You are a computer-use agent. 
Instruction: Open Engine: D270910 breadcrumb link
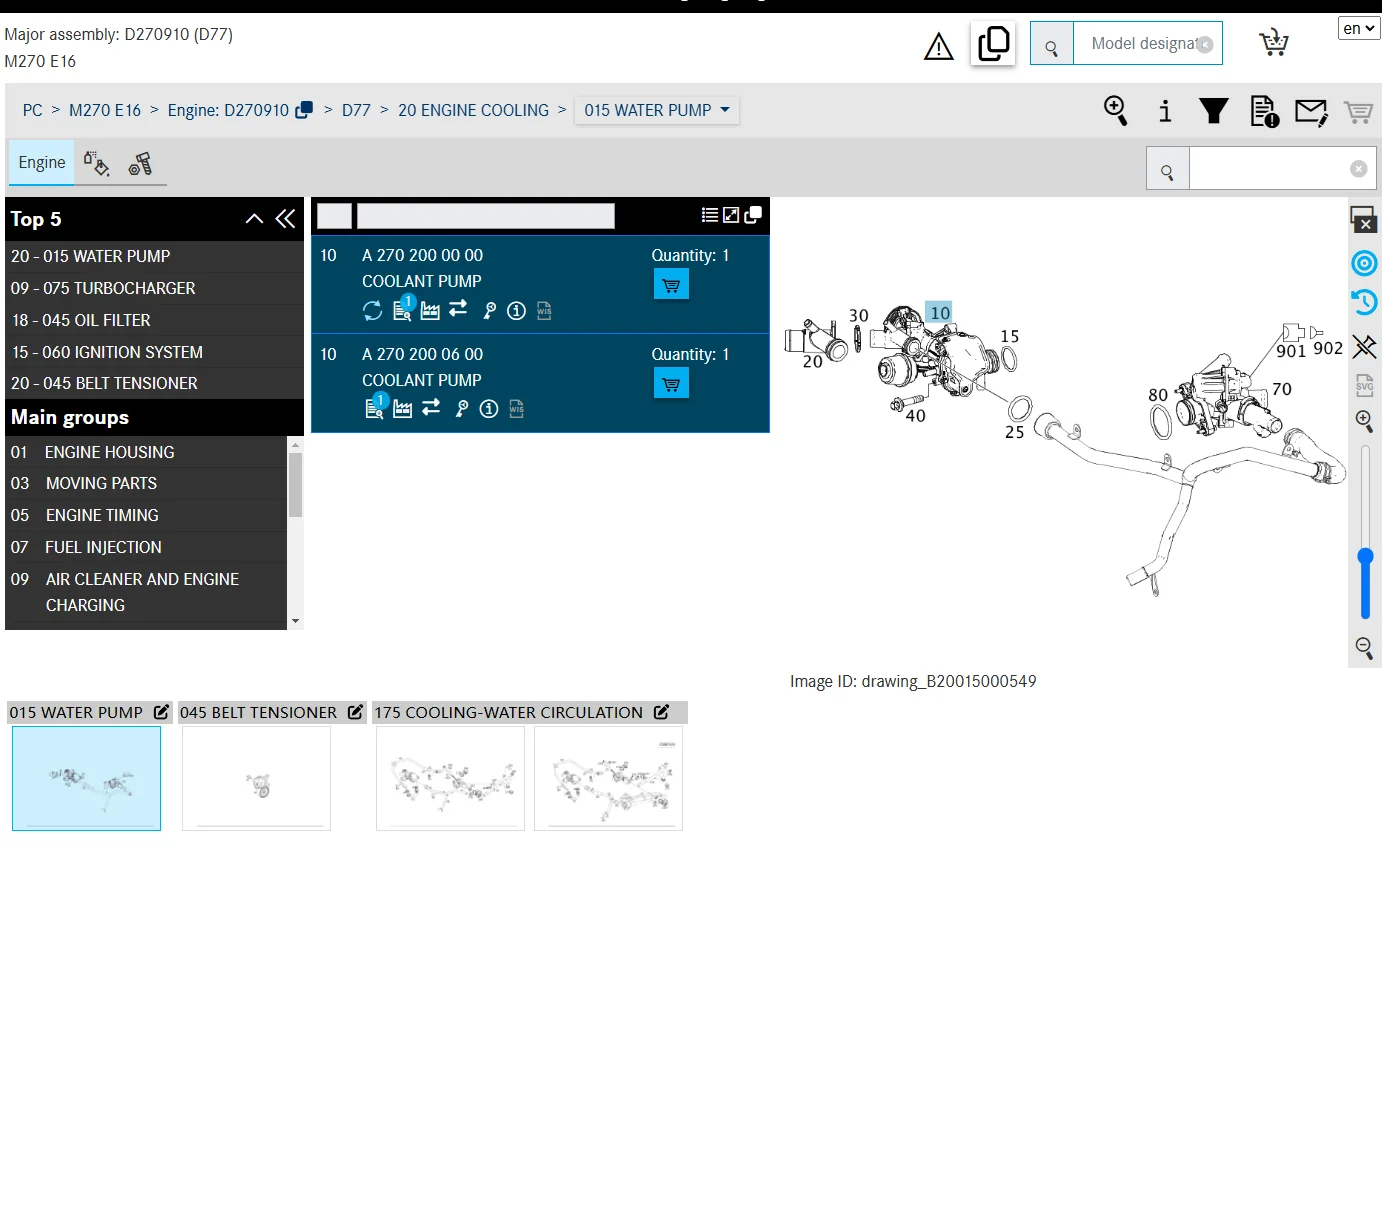pos(228,110)
